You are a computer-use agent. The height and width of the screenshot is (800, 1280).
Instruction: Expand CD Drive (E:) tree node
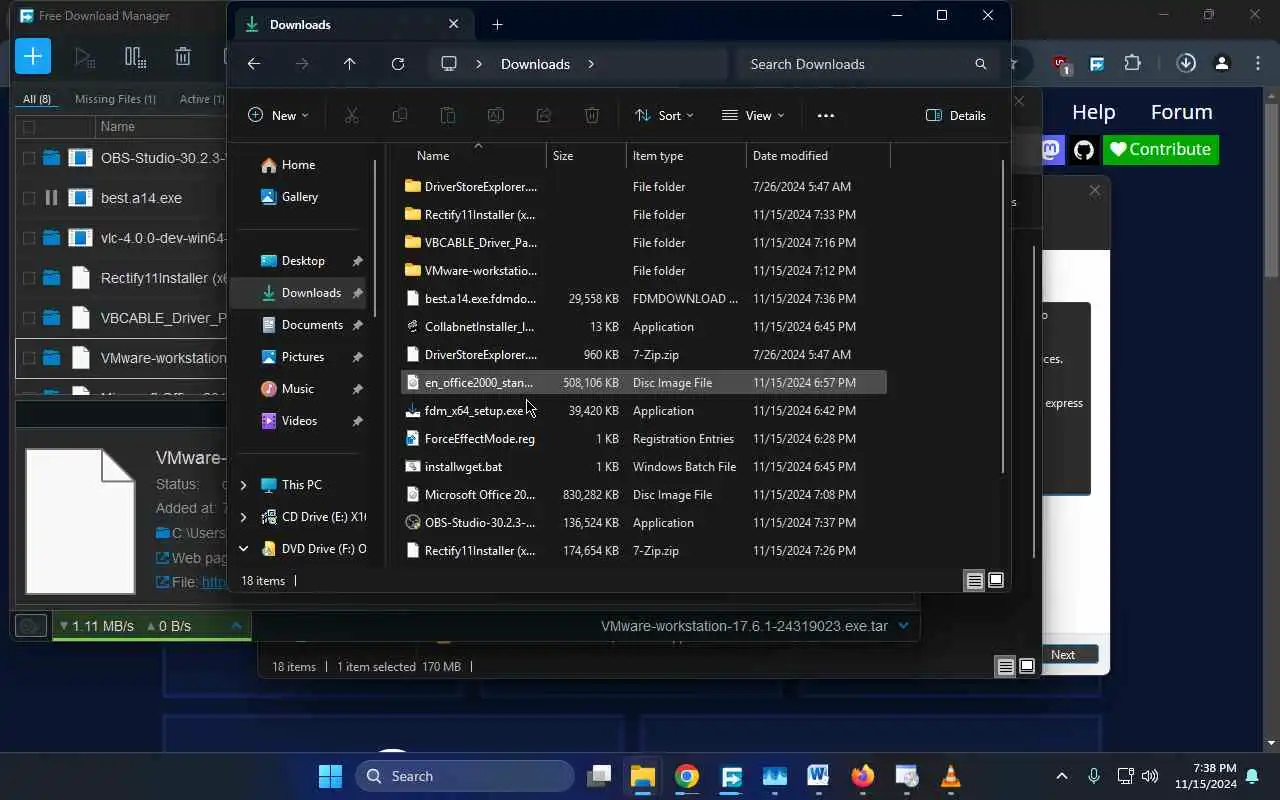(x=243, y=517)
